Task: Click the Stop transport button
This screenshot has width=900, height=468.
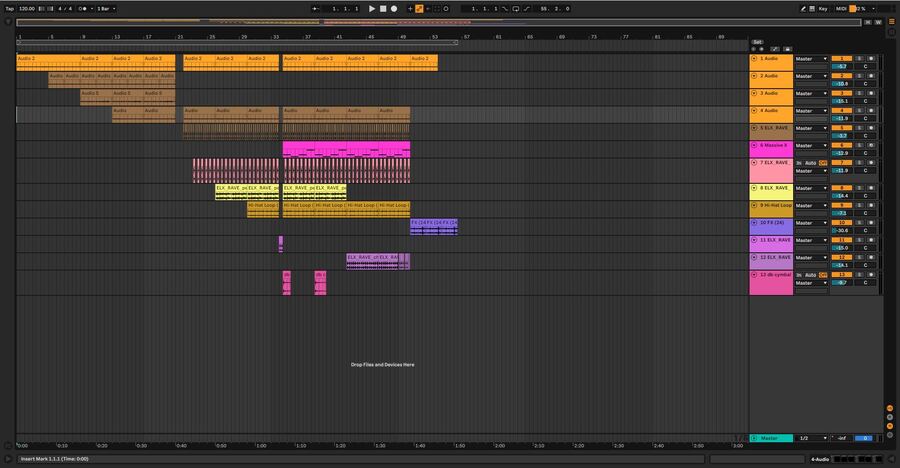Action: coord(383,9)
